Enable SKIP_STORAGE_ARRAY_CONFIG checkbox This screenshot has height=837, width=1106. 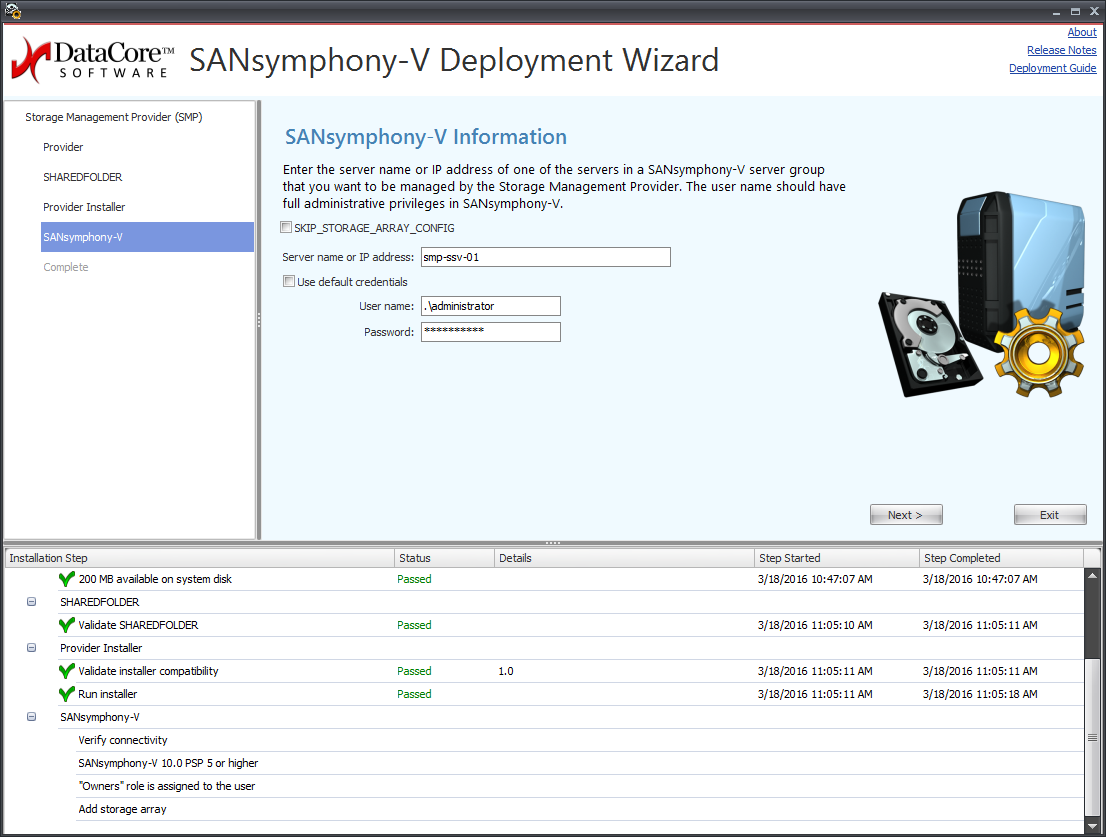pos(288,228)
